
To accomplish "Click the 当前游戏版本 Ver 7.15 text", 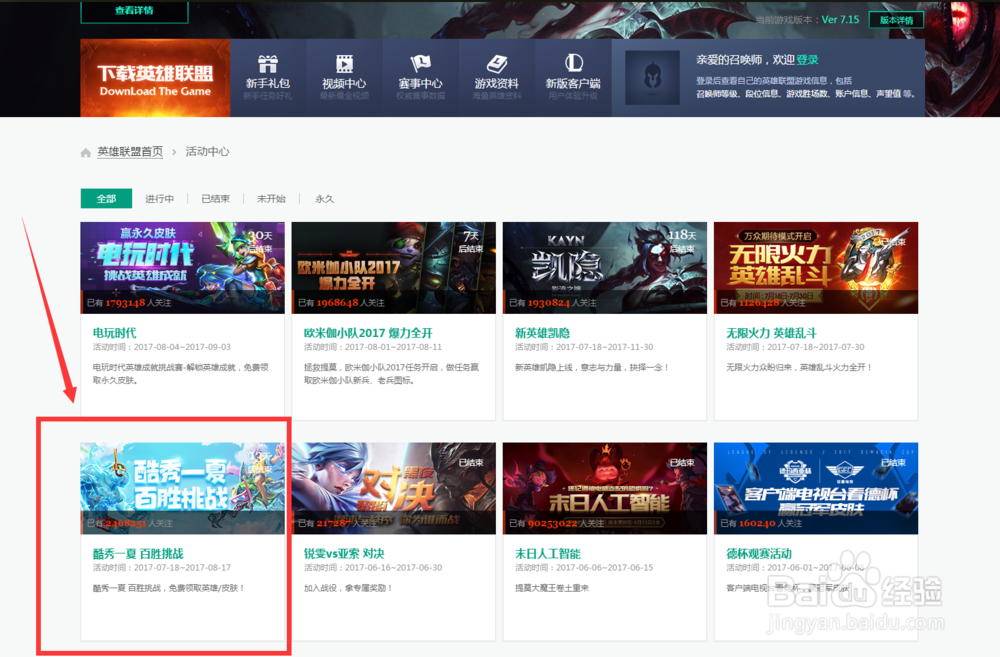I will tap(807, 20).
